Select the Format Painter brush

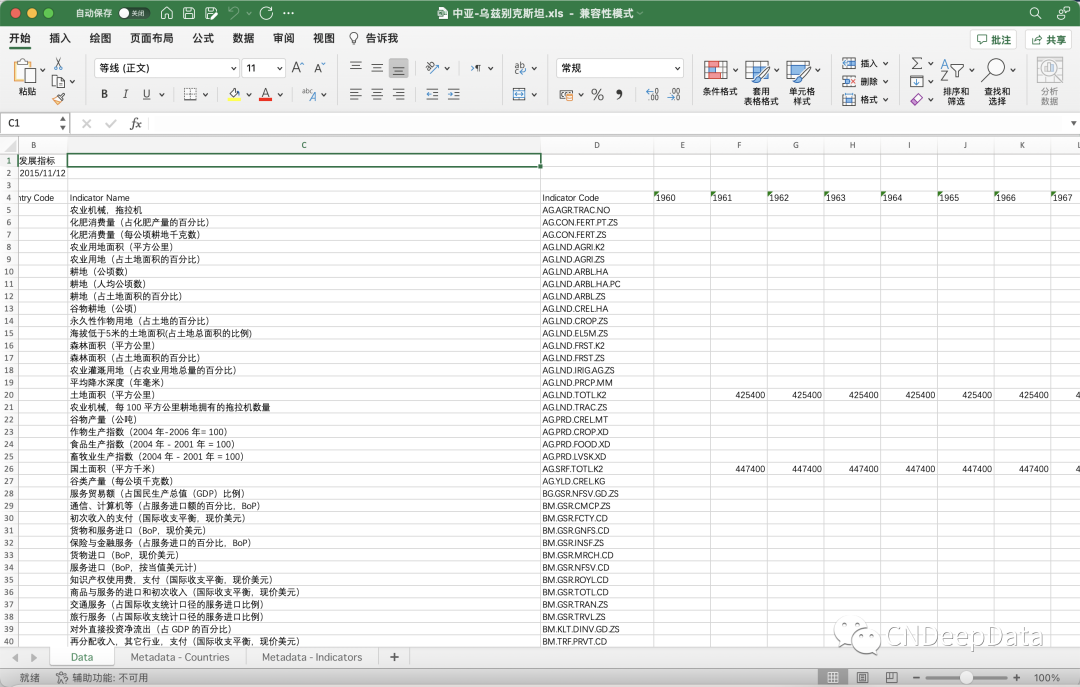[x=59, y=99]
